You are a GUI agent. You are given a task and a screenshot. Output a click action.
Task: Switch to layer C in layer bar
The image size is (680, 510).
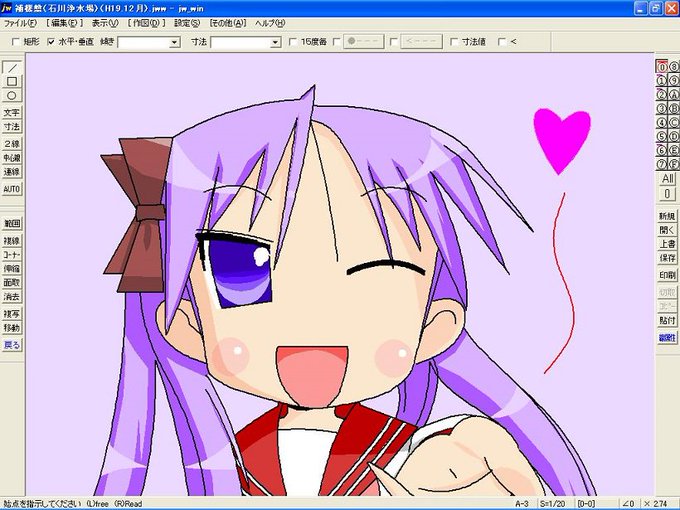[x=673, y=122]
